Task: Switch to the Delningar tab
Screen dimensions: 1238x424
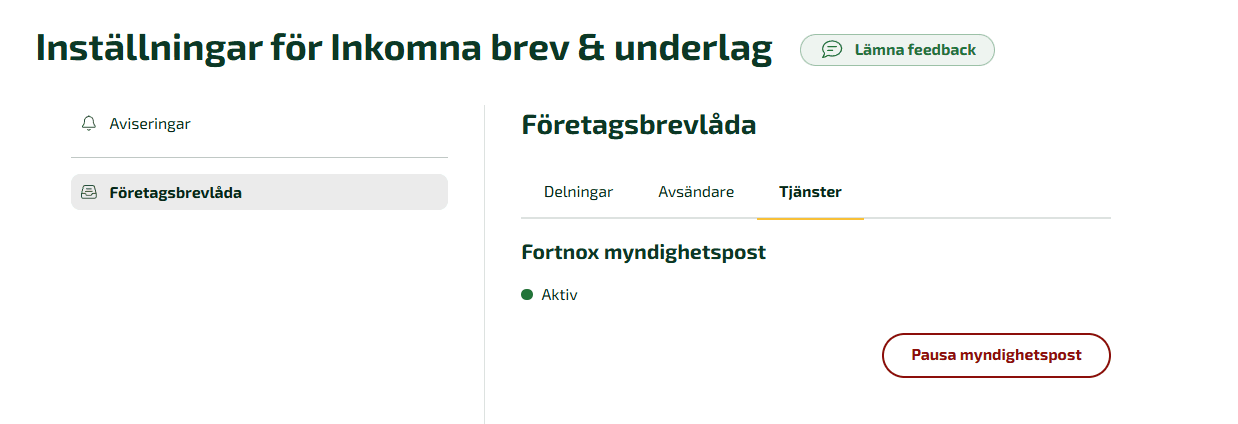Action: [578, 192]
